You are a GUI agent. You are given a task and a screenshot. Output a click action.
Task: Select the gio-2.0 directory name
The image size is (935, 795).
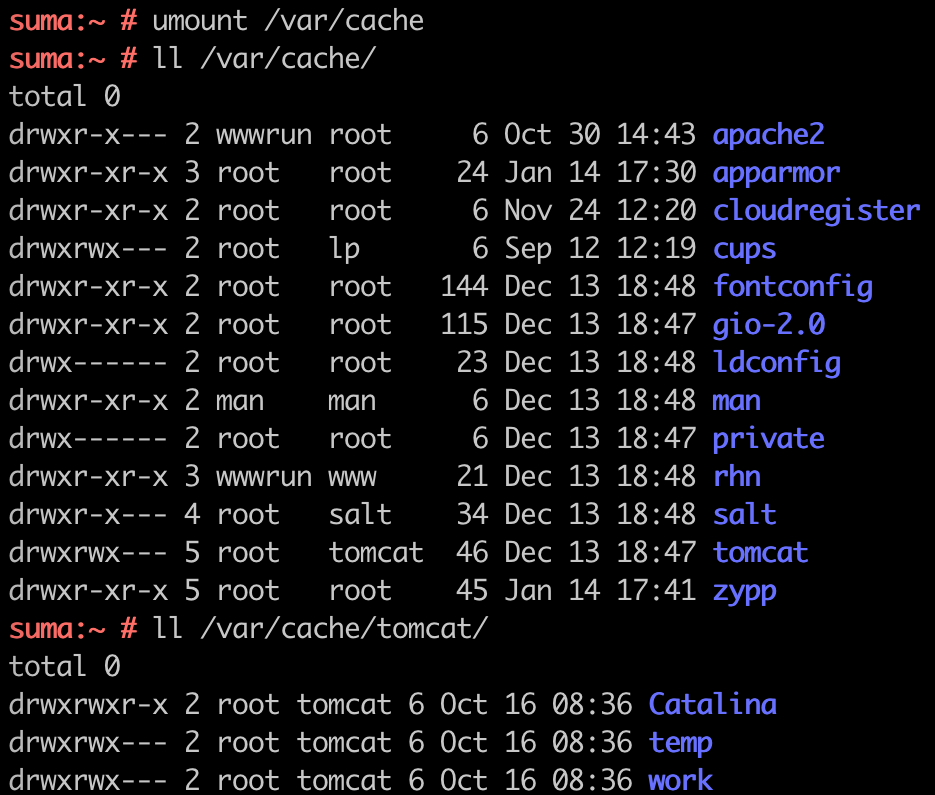[x=768, y=325]
